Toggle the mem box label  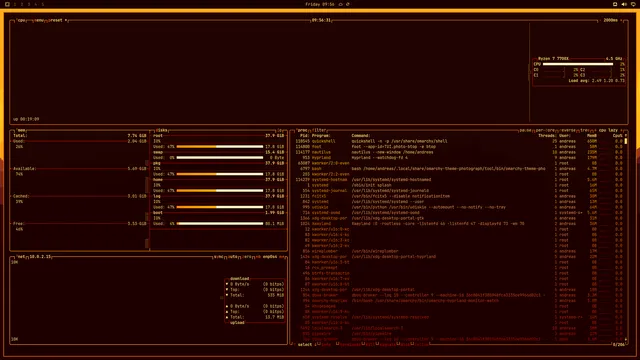21,130
